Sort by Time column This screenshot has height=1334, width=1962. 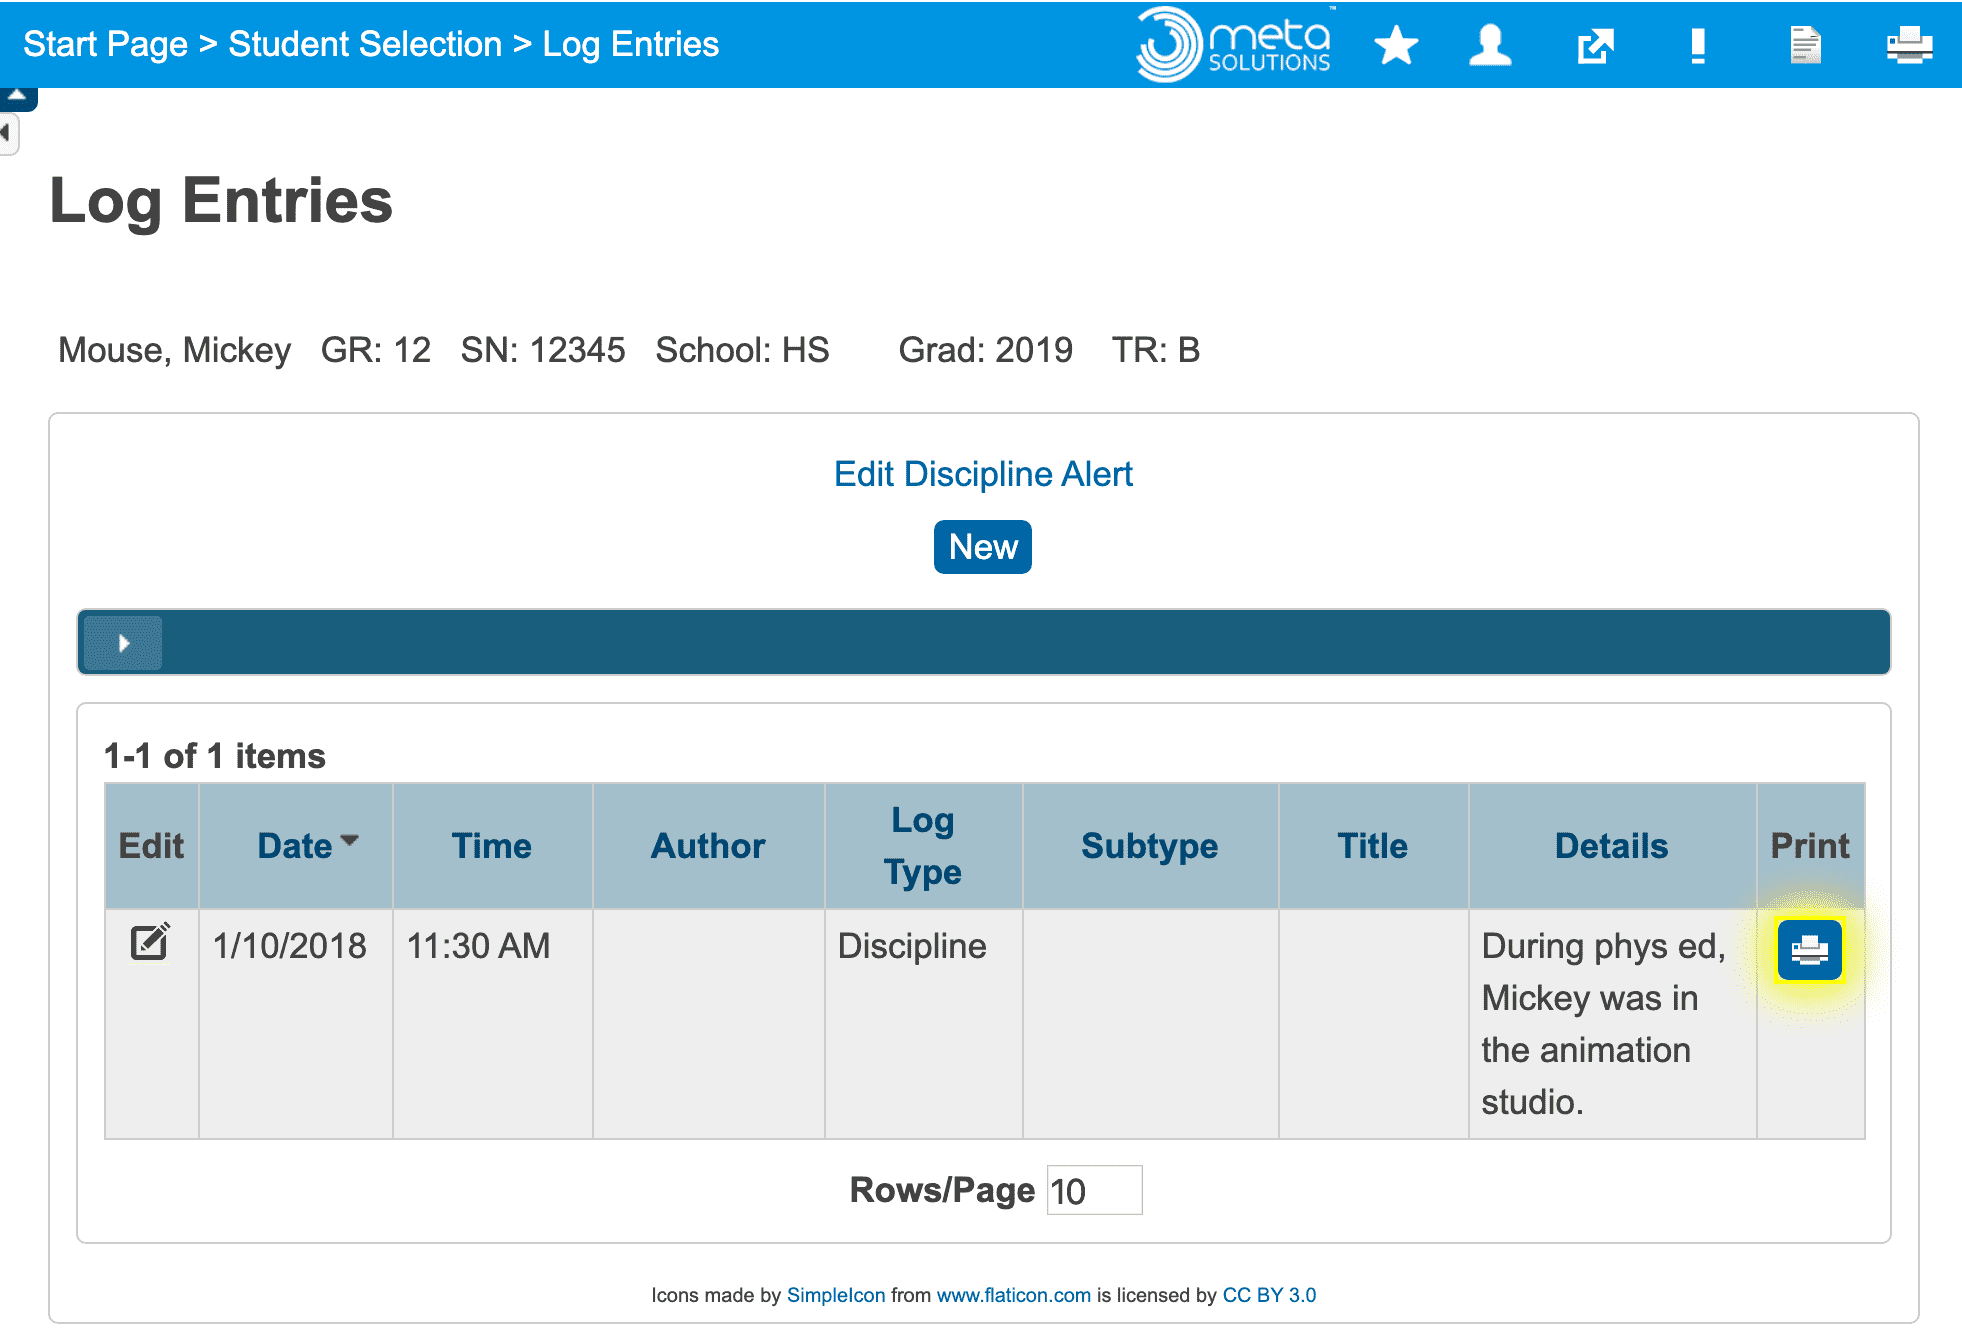pyautogui.click(x=492, y=846)
